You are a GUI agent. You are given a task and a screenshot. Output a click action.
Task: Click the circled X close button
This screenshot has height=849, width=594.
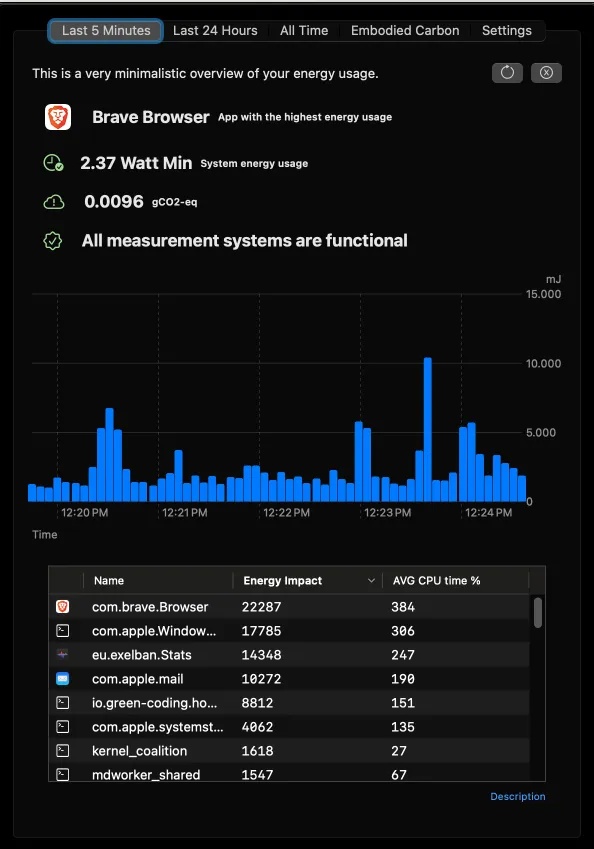point(546,73)
